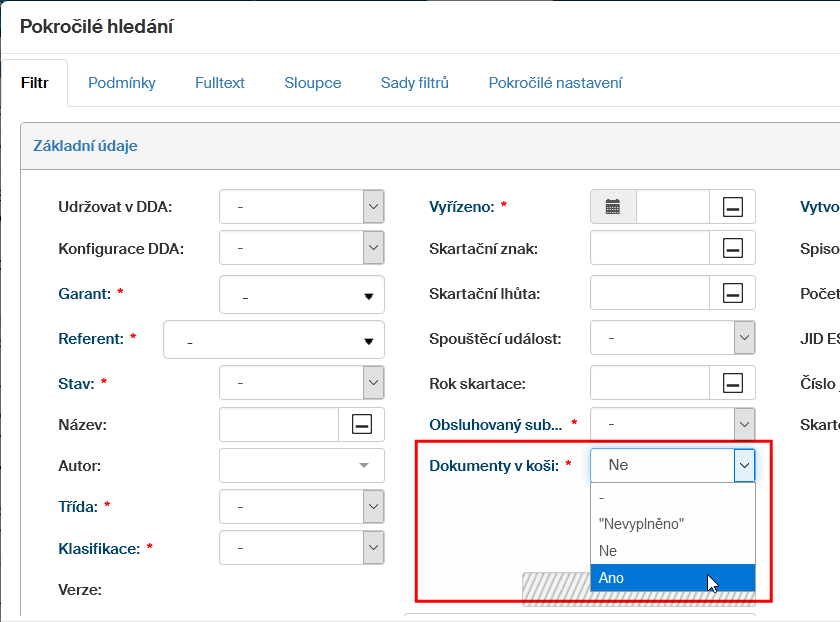Viewport: 840px width, 622px height.
Task: Switch to the Podmínky tab
Action: pos(122,83)
